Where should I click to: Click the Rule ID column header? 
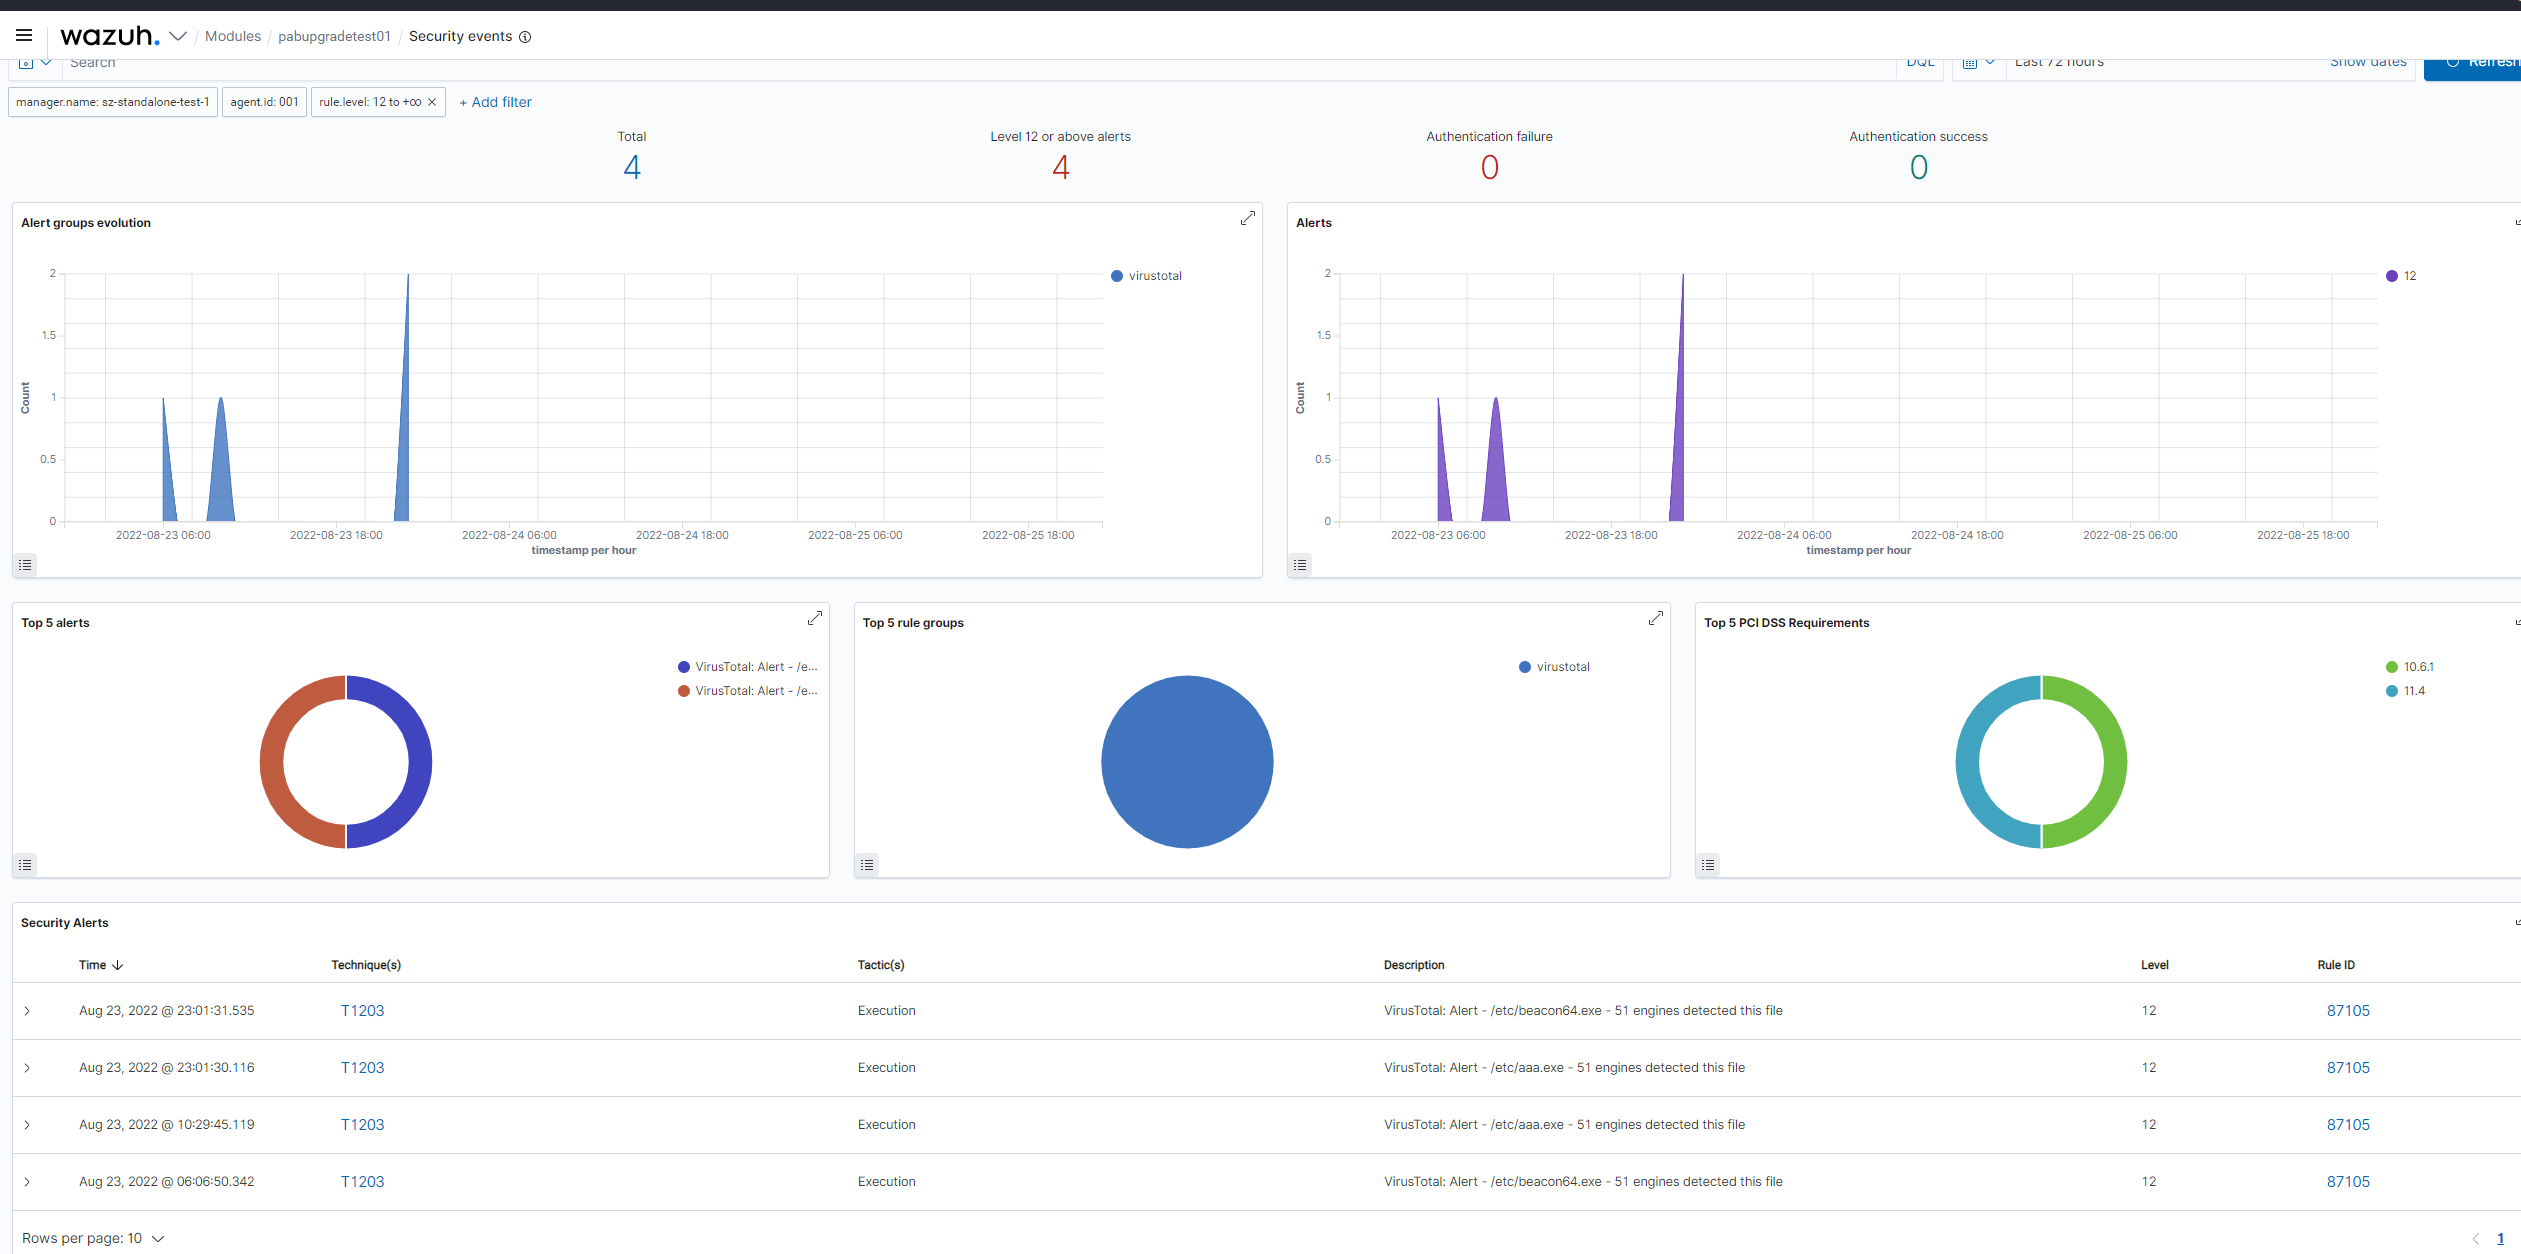tap(2336, 965)
